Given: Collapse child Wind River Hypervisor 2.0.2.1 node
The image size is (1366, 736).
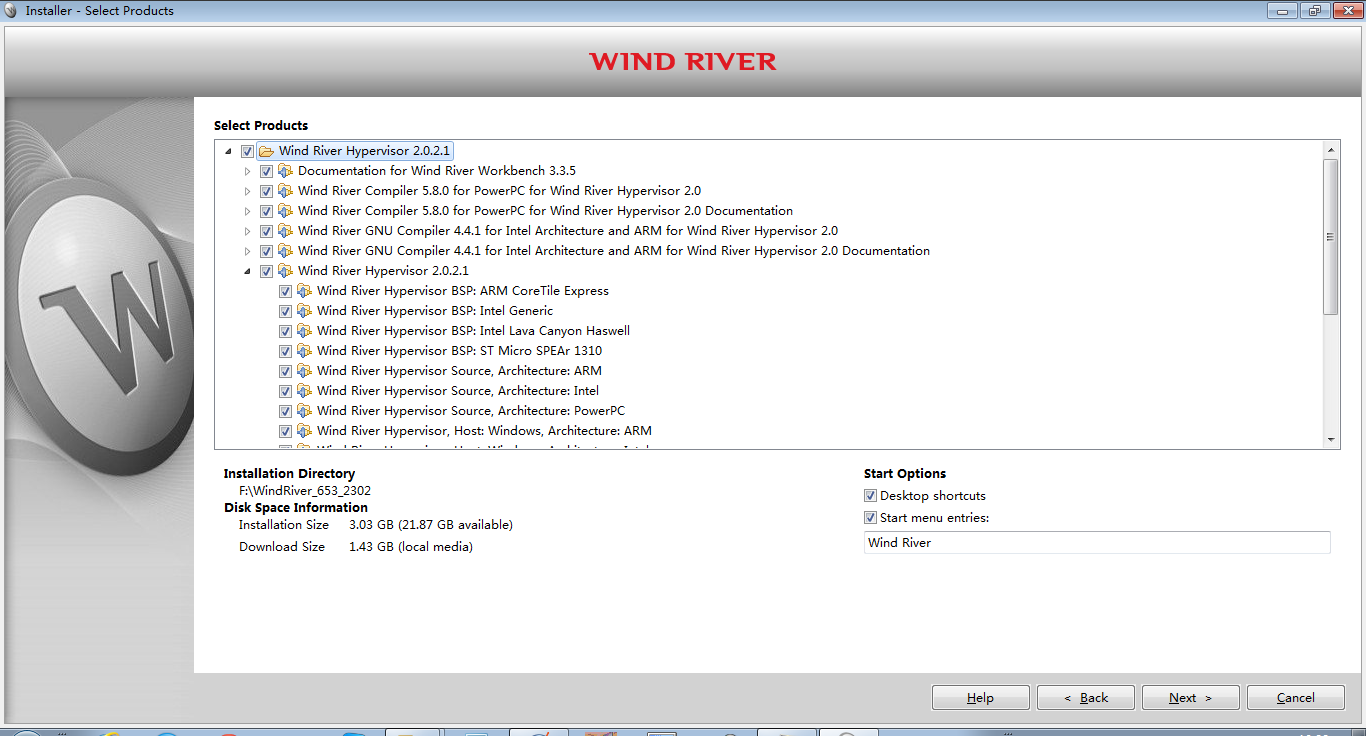Looking at the screenshot, I should (248, 271).
